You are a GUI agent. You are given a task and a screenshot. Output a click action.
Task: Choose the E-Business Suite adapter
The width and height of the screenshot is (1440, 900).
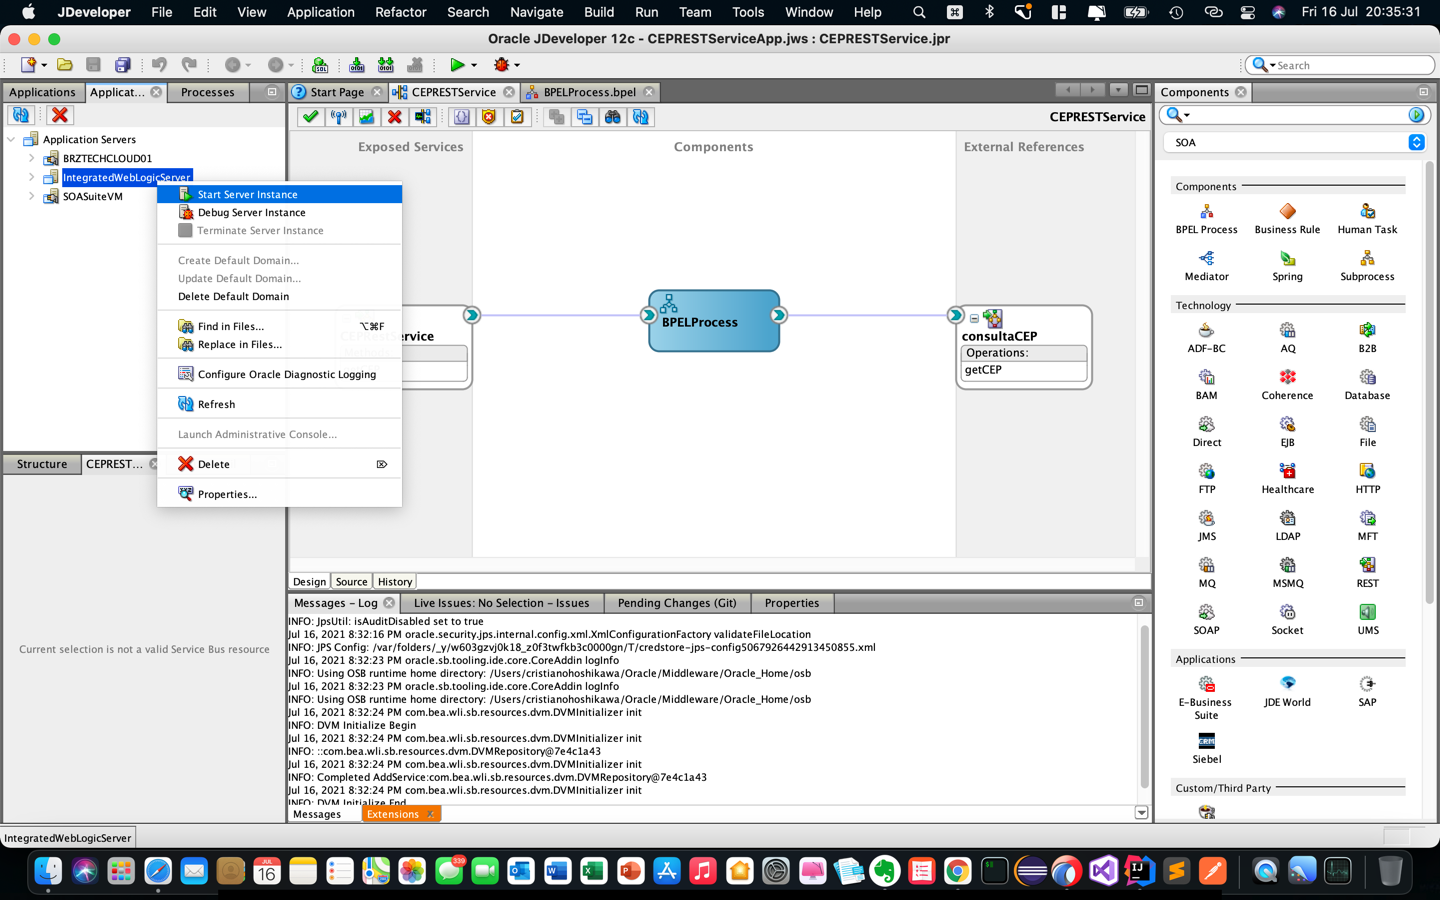point(1206,684)
